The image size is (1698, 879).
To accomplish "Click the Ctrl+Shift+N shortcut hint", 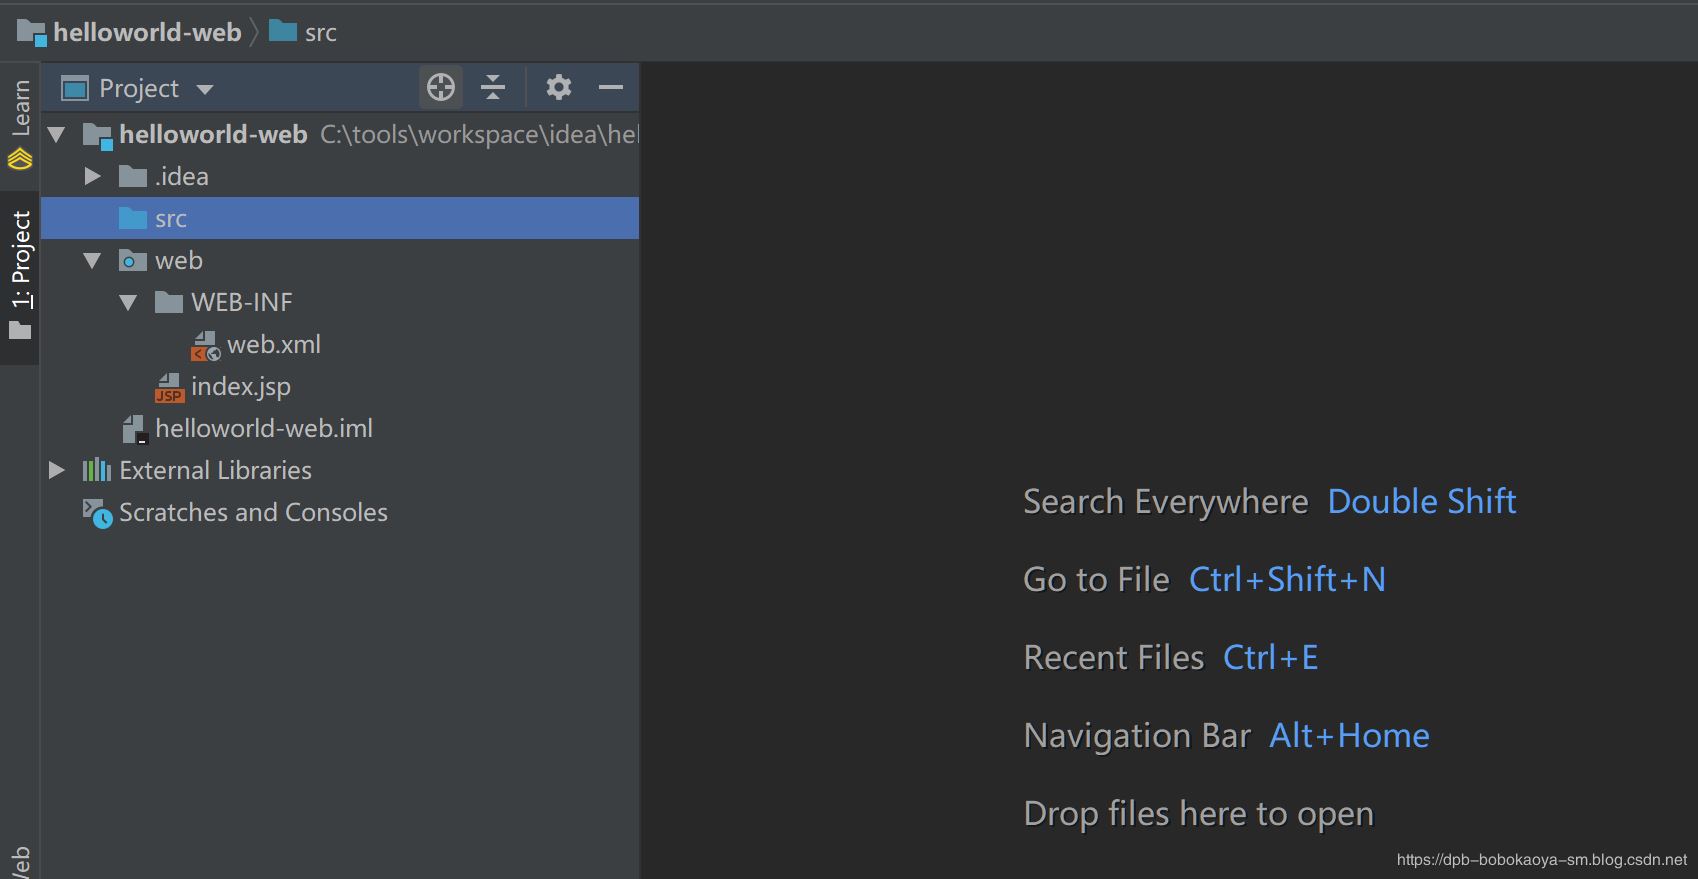I will (x=1287, y=579).
